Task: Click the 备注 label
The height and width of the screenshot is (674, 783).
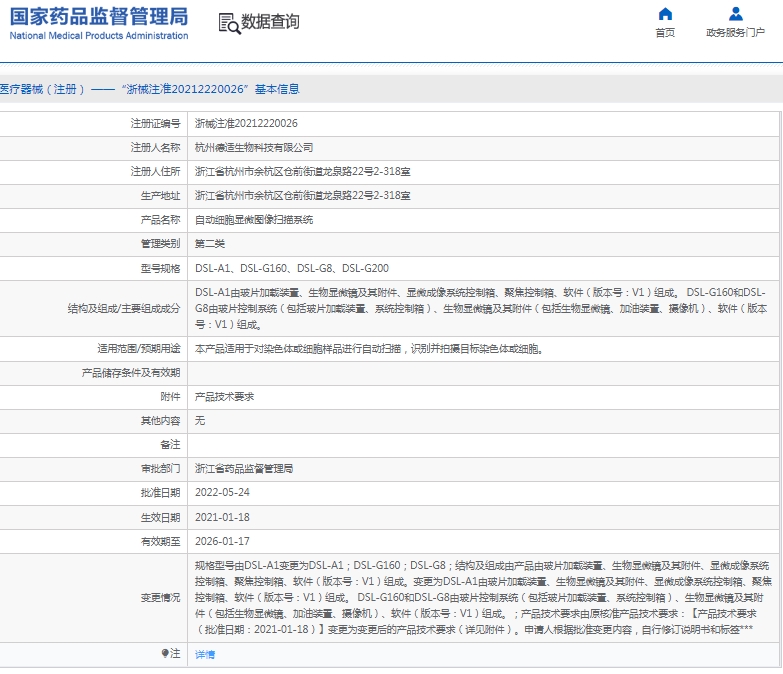Action: (170, 445)
